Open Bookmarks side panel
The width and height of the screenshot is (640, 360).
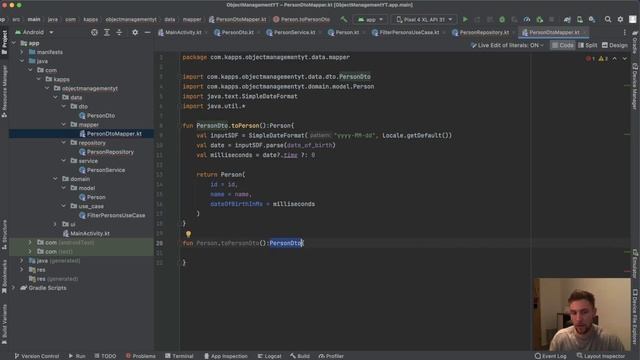(4, 277)
